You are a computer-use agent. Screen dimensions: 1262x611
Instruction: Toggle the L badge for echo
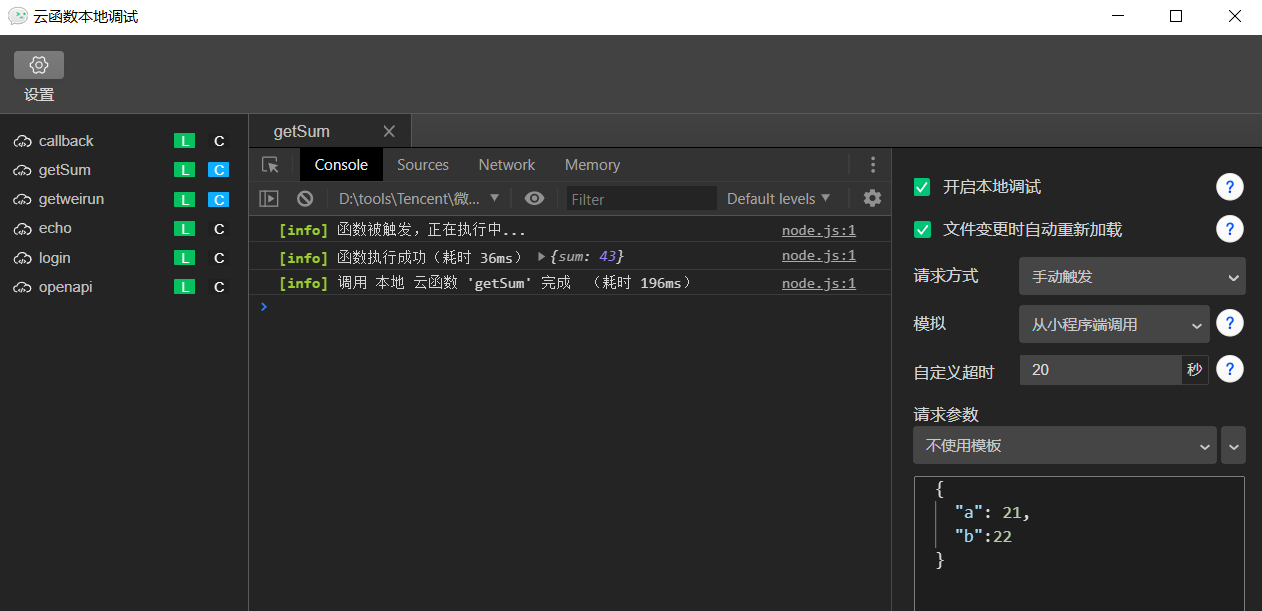[x=184, y=229]
